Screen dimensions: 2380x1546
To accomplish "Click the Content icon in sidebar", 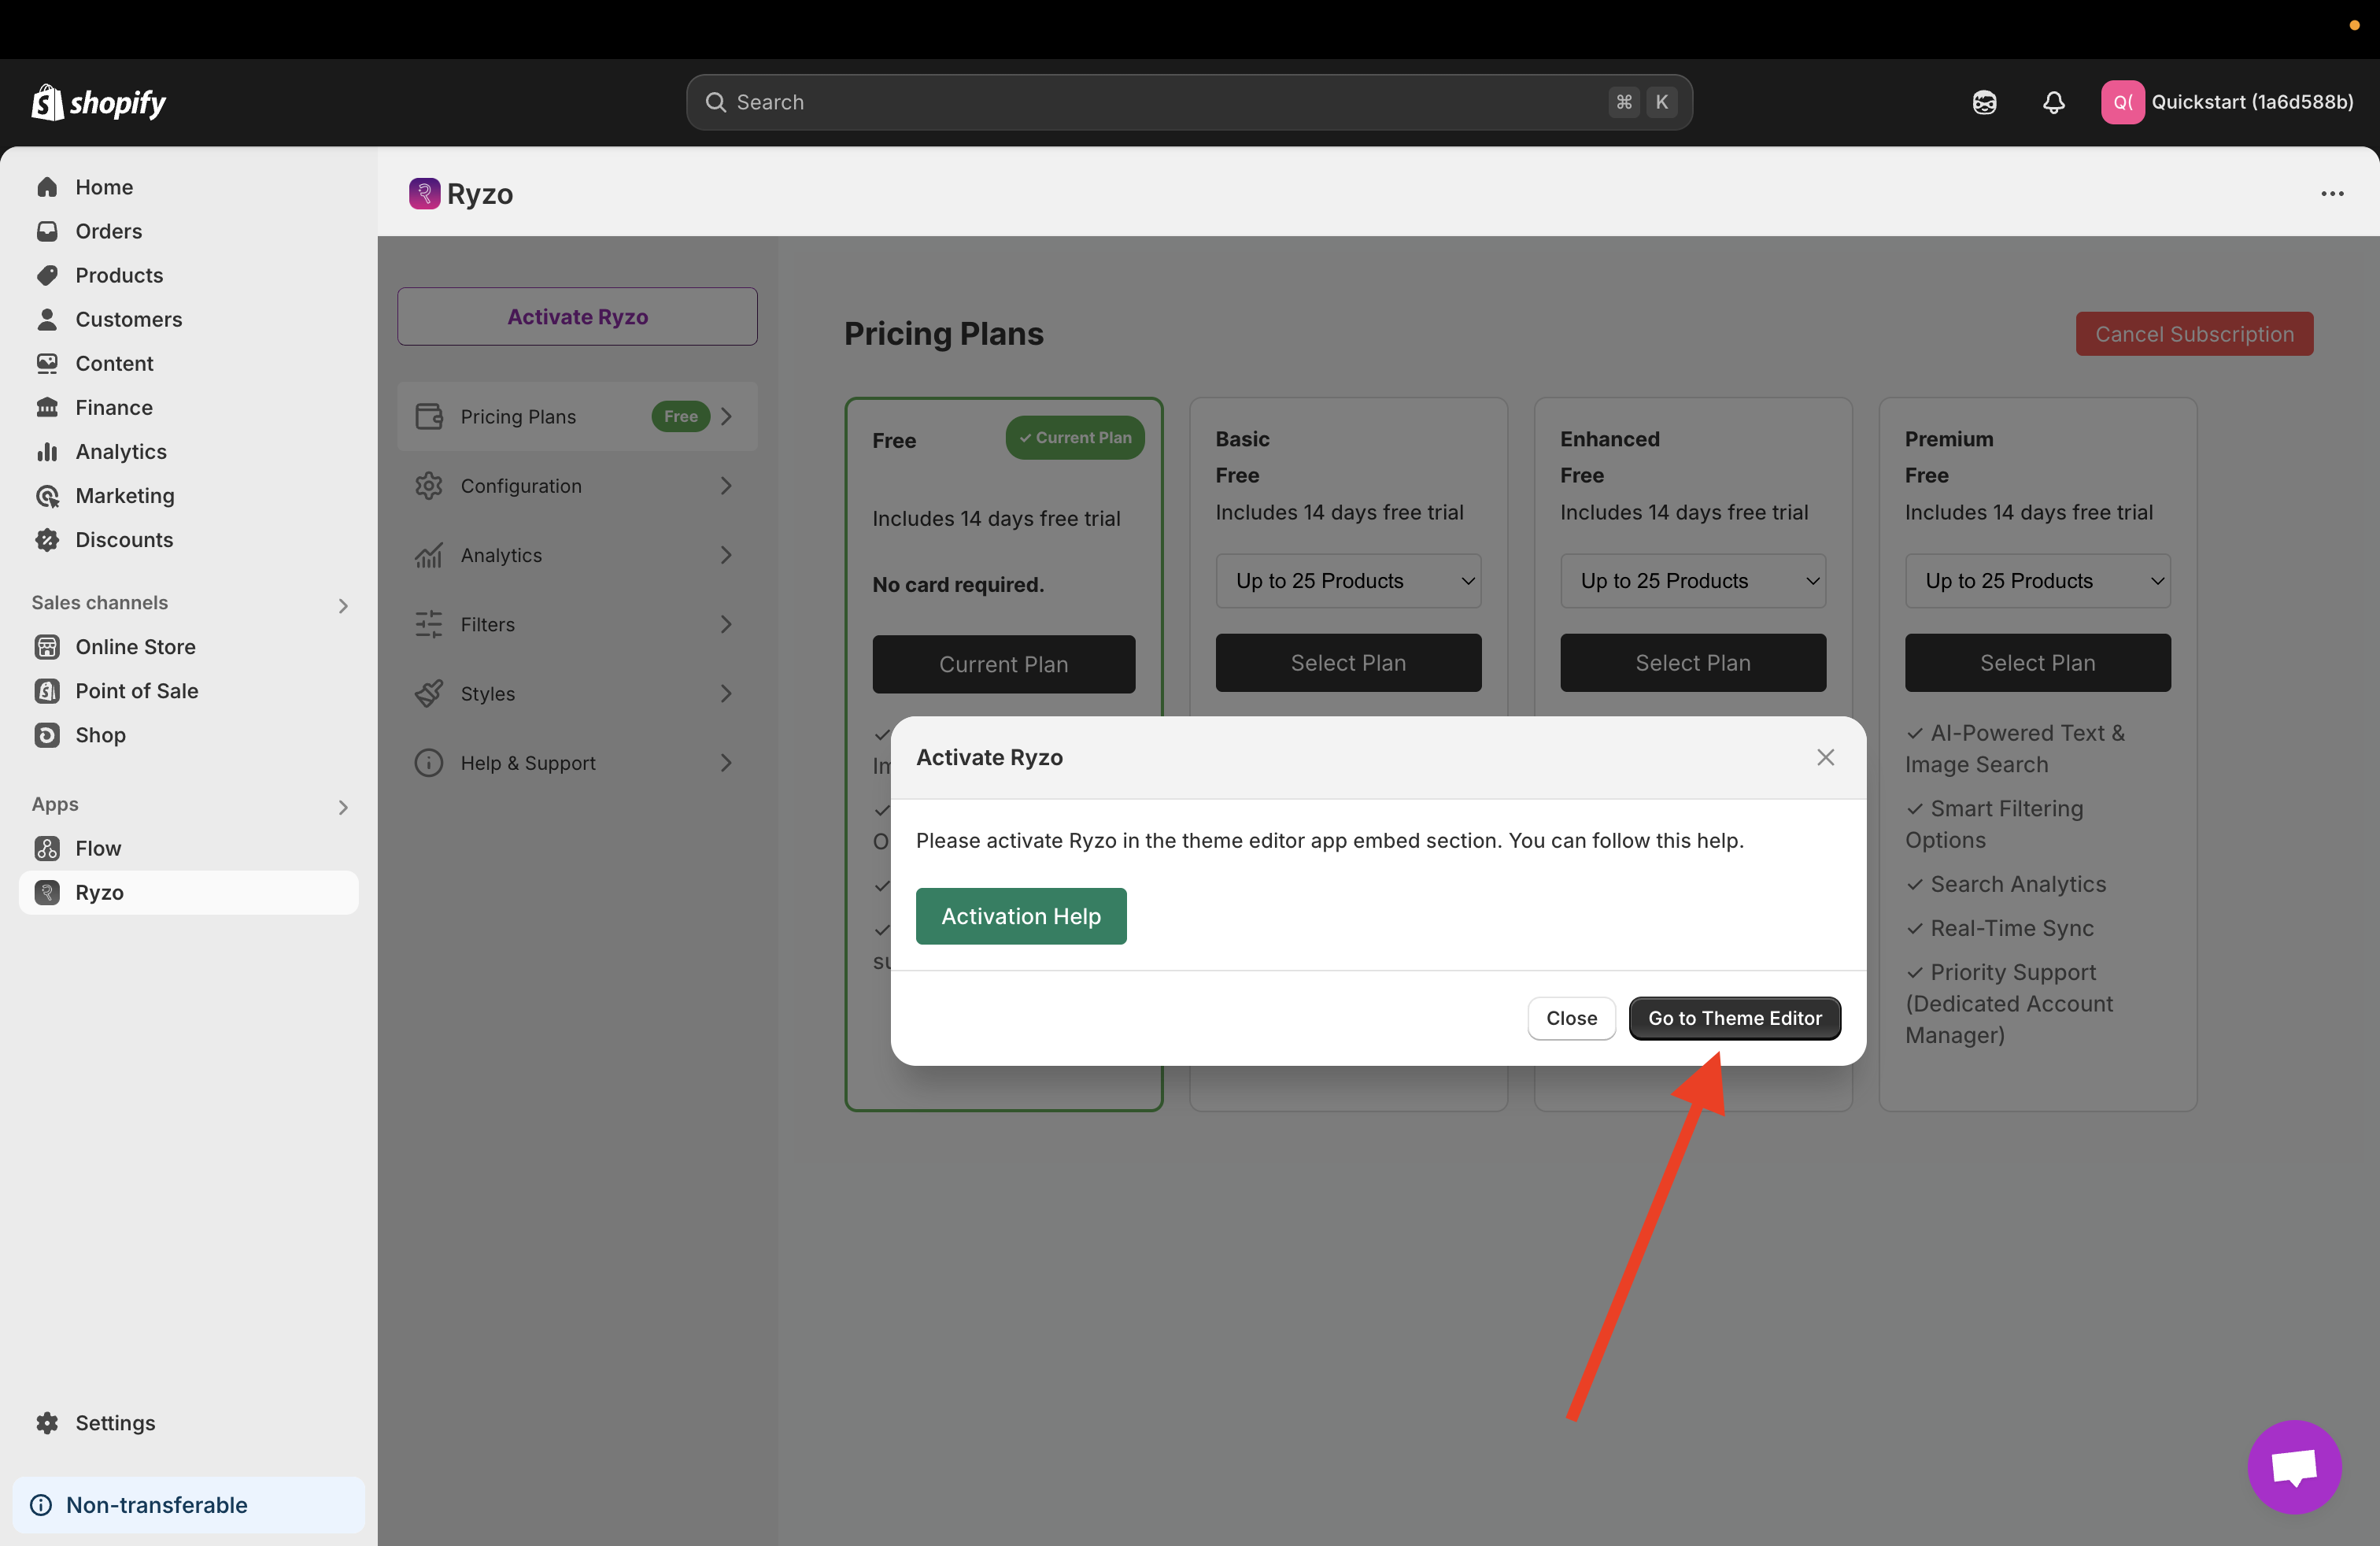I will [47, 363].
